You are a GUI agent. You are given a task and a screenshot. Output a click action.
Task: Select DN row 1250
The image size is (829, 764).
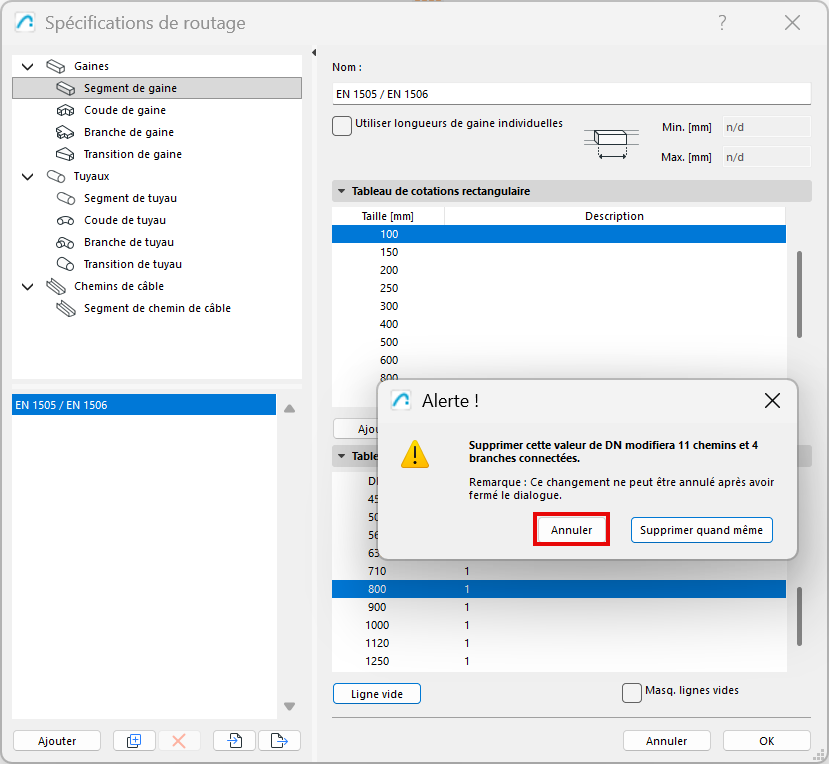pyautogui.click(x=559, y=661)
